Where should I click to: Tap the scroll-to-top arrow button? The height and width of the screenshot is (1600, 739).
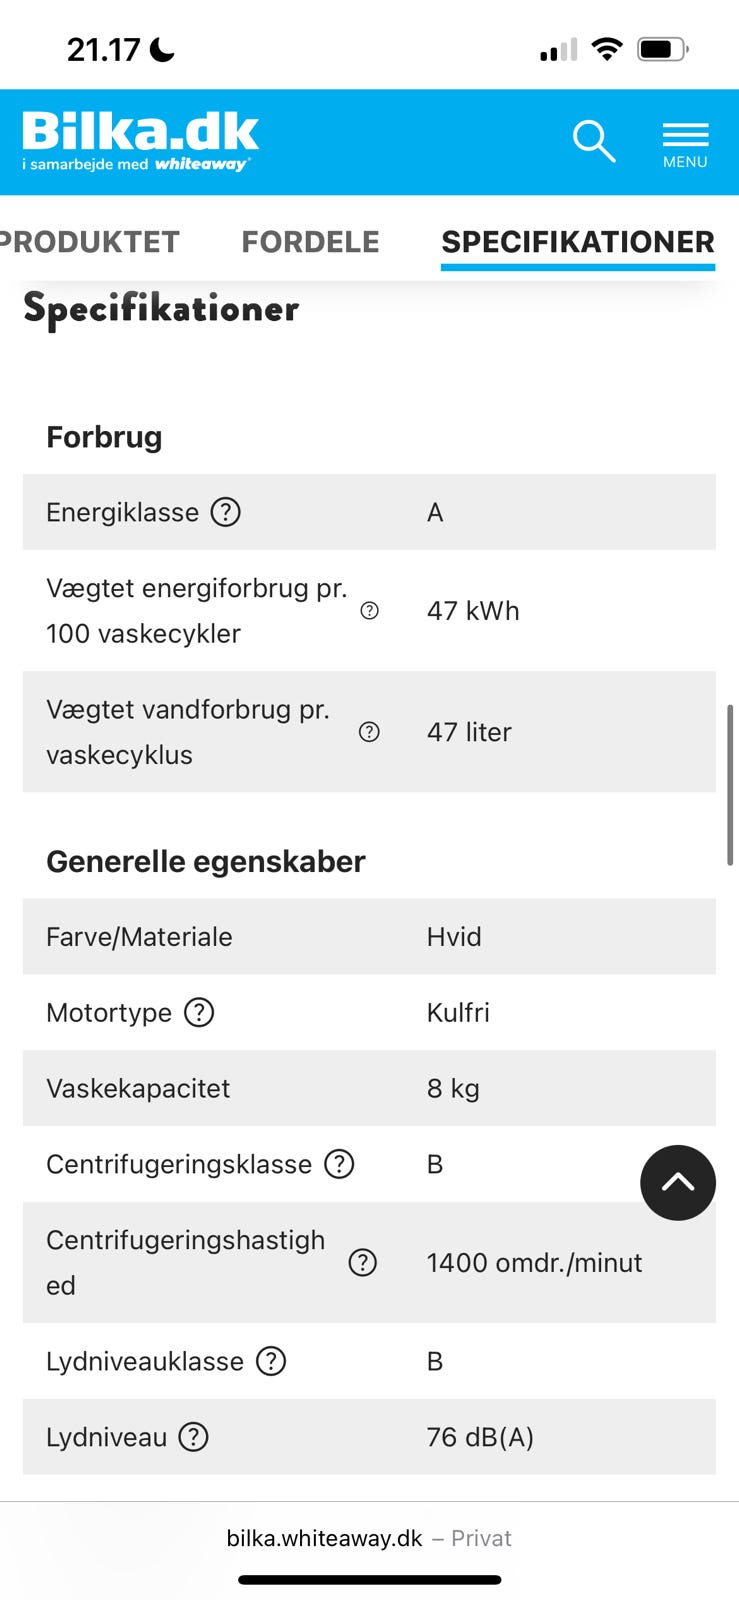click(678, 1183)
